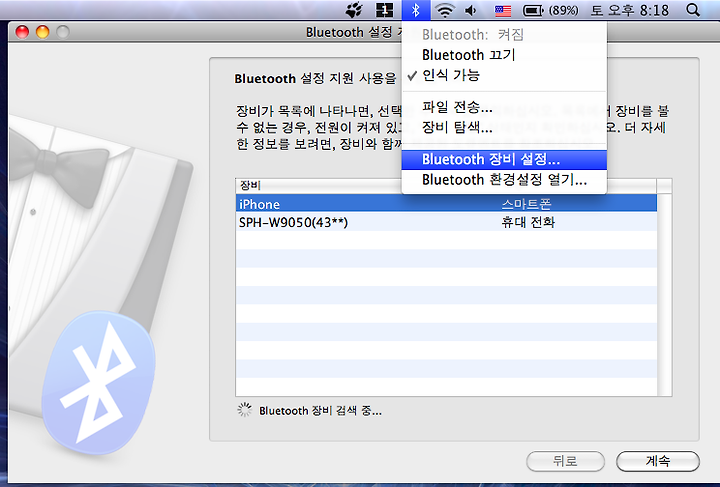720x487 pixels.
Task: Click the searching spinner indicator
Action: click(245, 410)
